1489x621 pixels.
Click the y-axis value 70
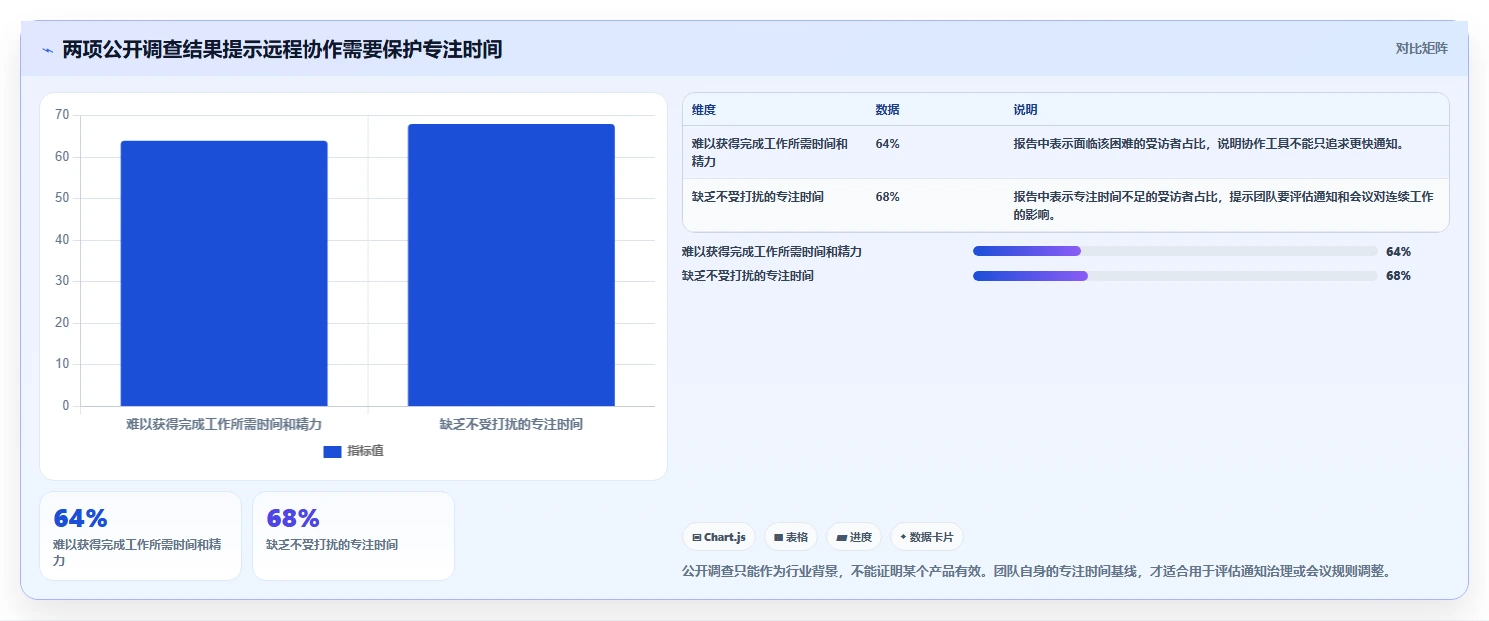tap(62, 115)
